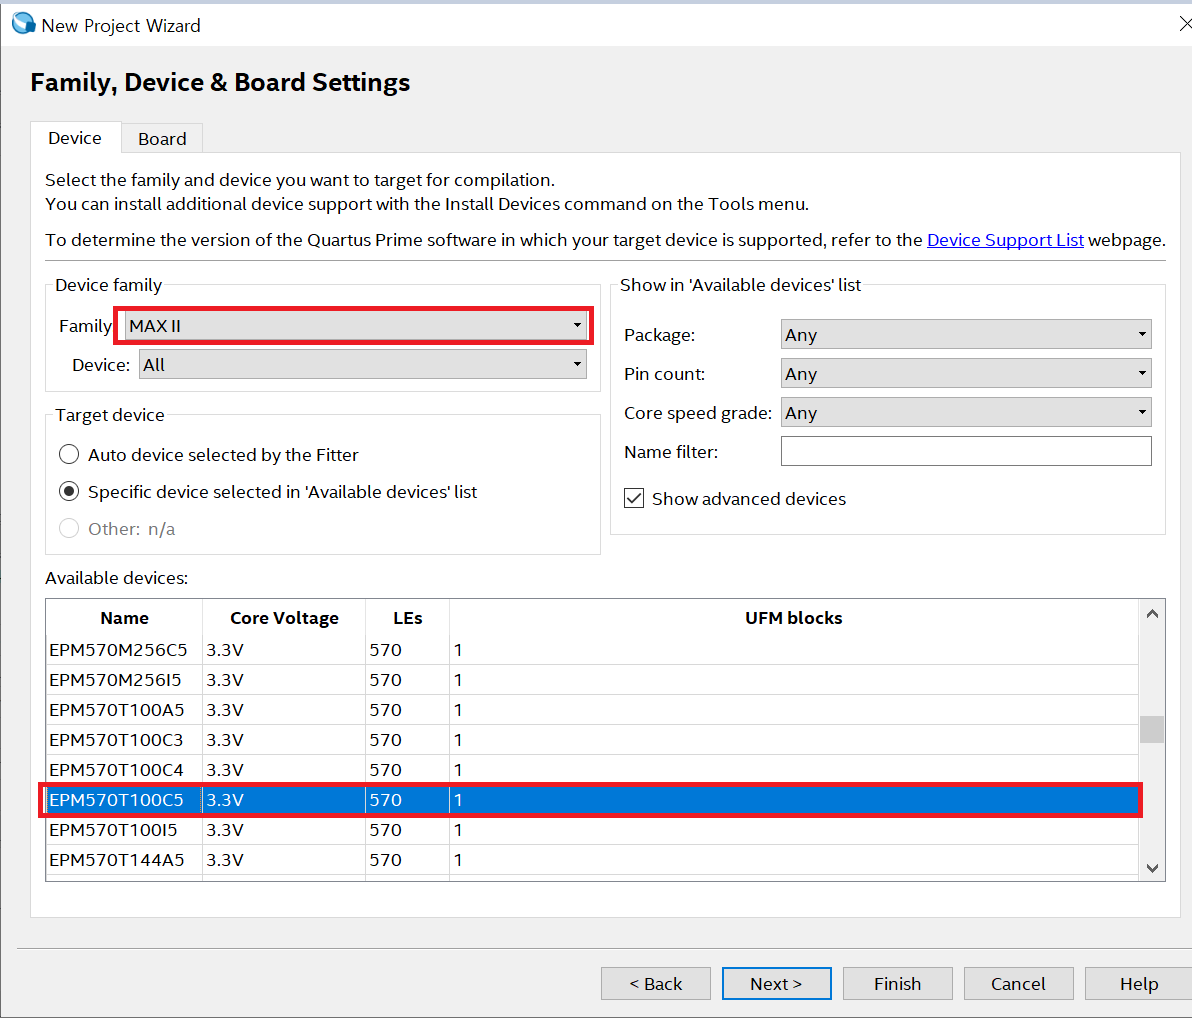Switch to the Board tab
The image size is (1192, 1018).
[162, 138]
